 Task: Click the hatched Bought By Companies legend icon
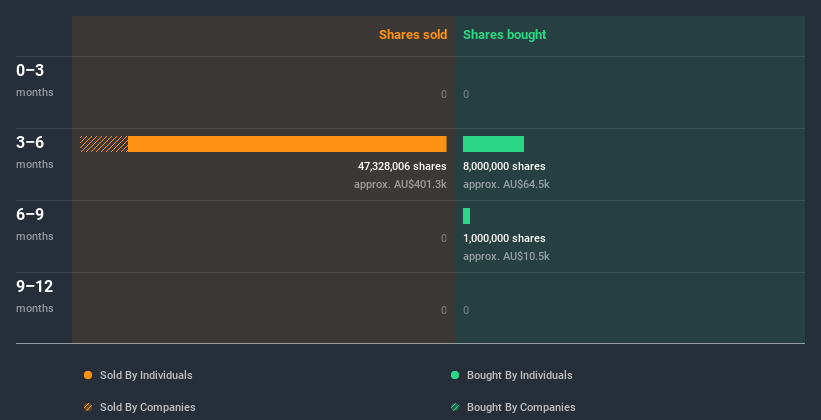coord(455,407)
